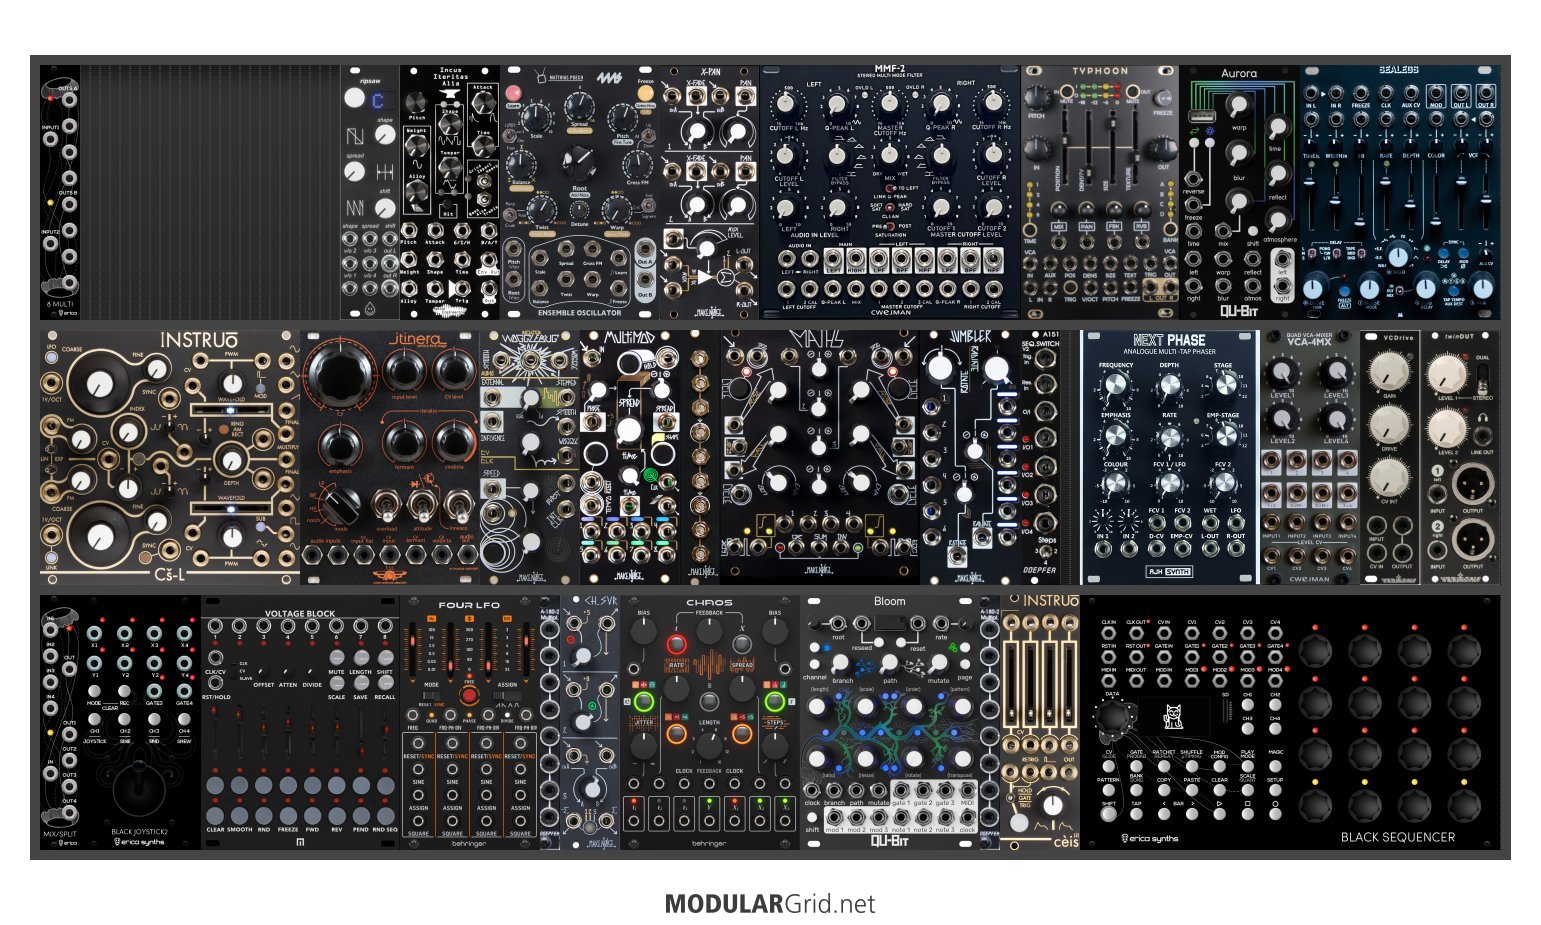Viewport: 1541px width, 925px height.
Task: Click the left XLR output on twinOUT
Action: coord(1472,485)
